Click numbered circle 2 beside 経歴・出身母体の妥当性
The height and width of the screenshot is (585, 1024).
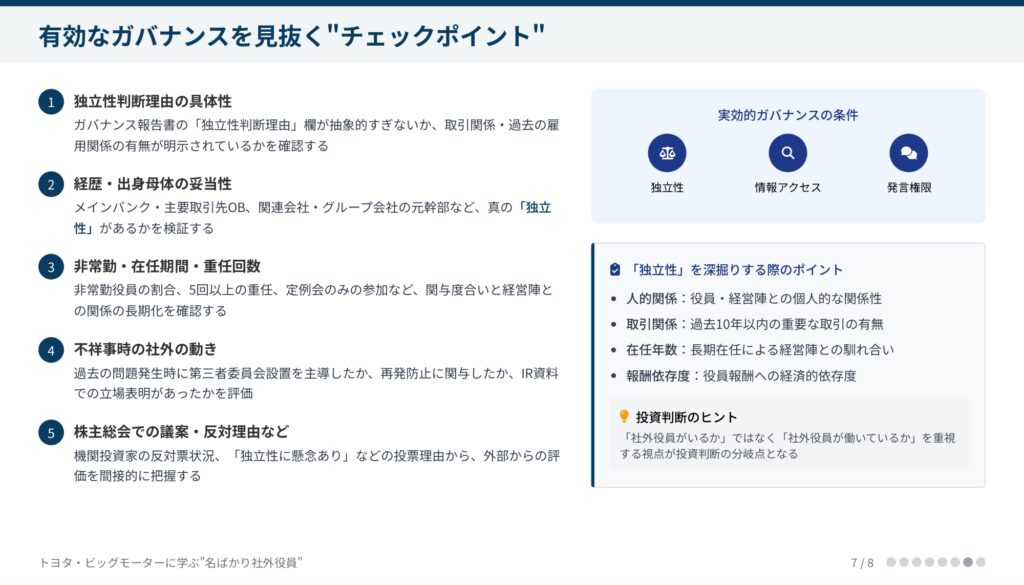[x=51, y=184]
